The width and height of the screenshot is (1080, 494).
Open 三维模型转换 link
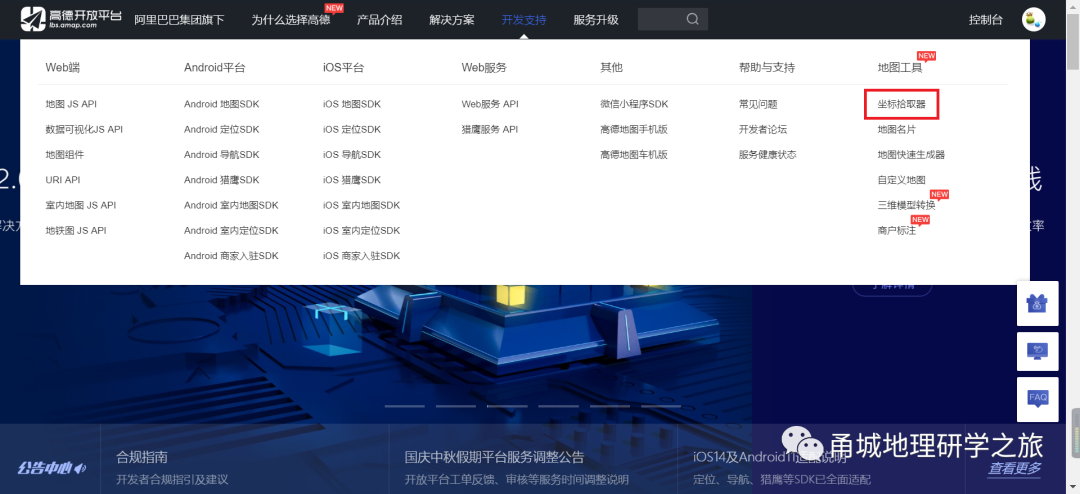tap(906, 205)
